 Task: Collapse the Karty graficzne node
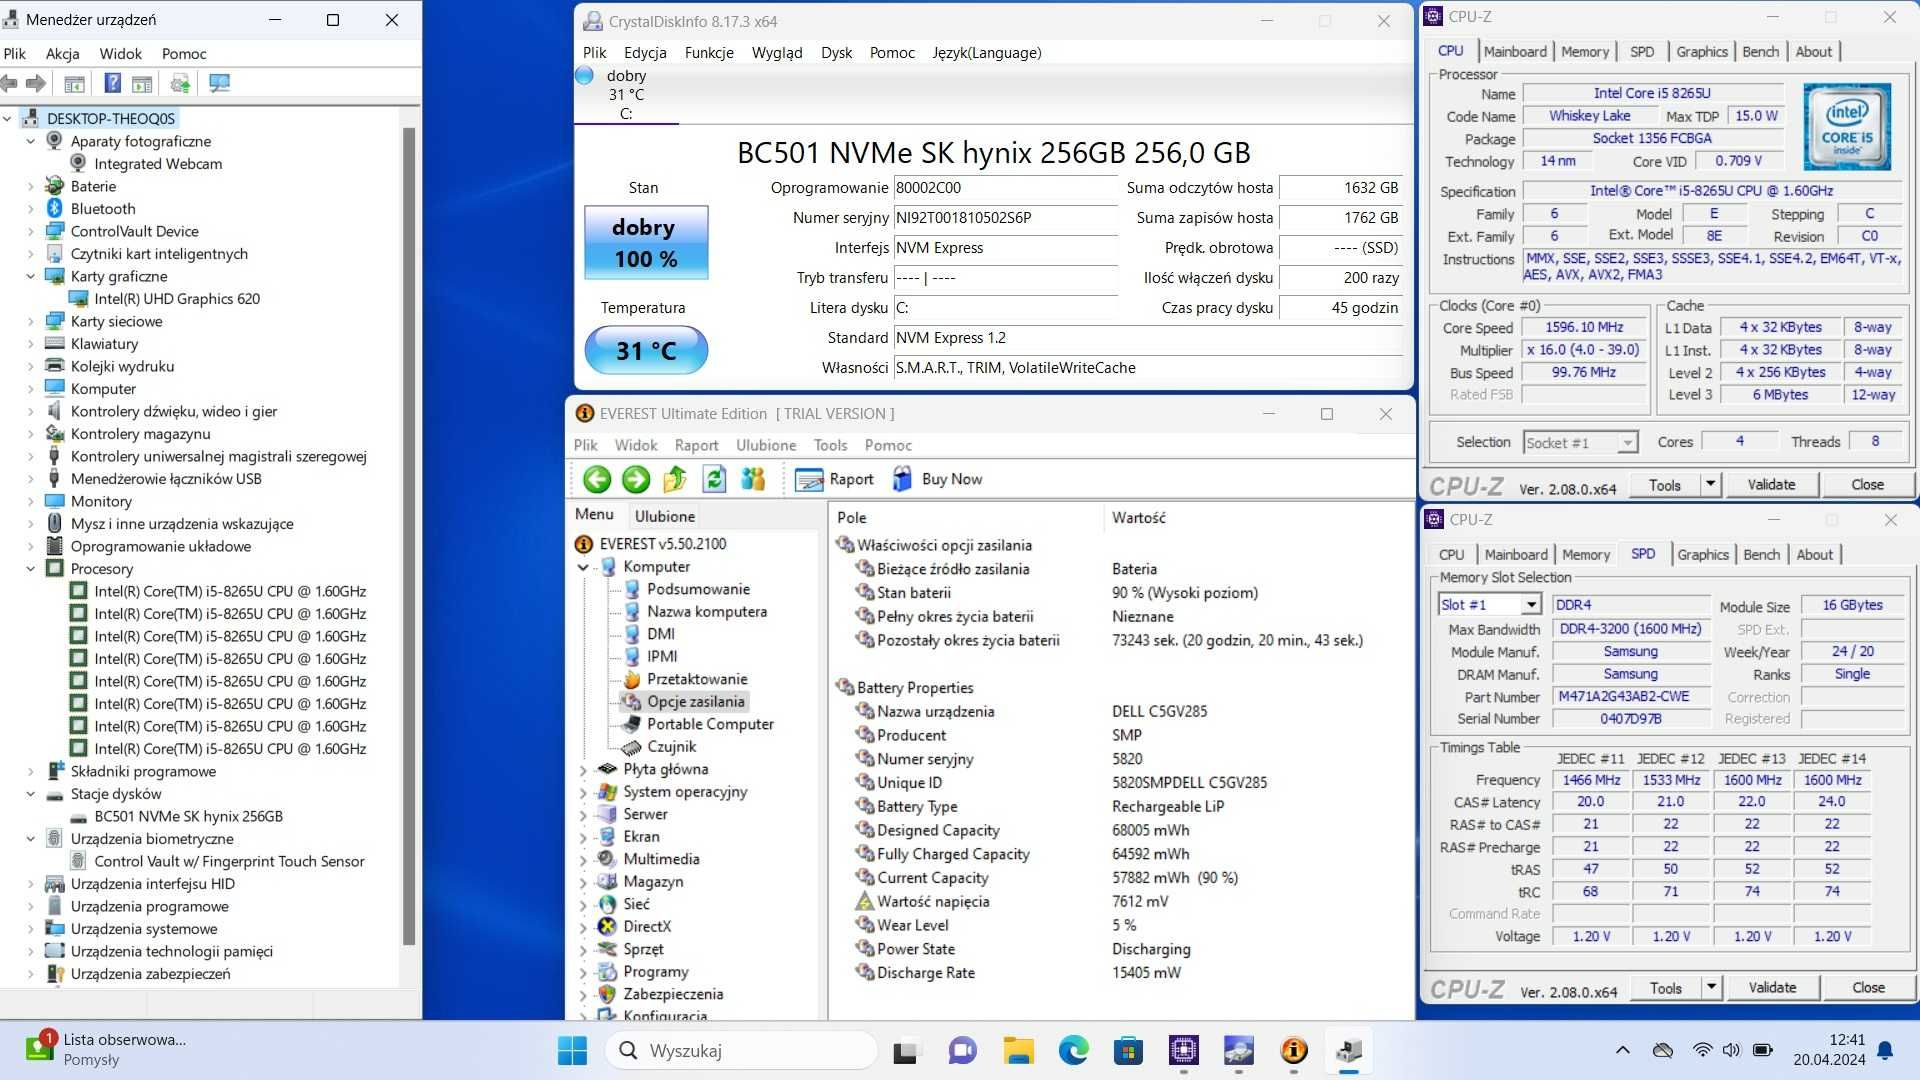point(30,277)
